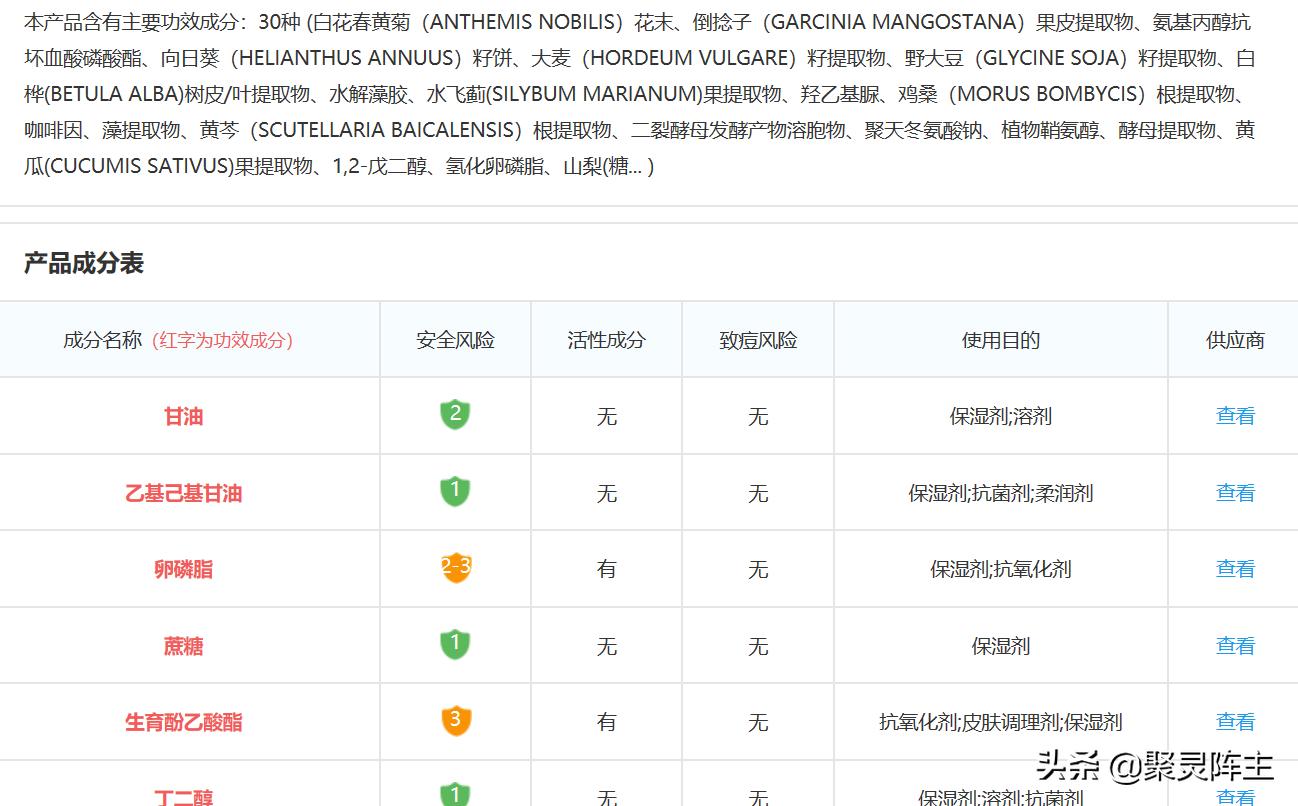This screenshot has height=806, width=1298.
Task: Click the 使用目的 column header
Action: [x=1000, y=339]
